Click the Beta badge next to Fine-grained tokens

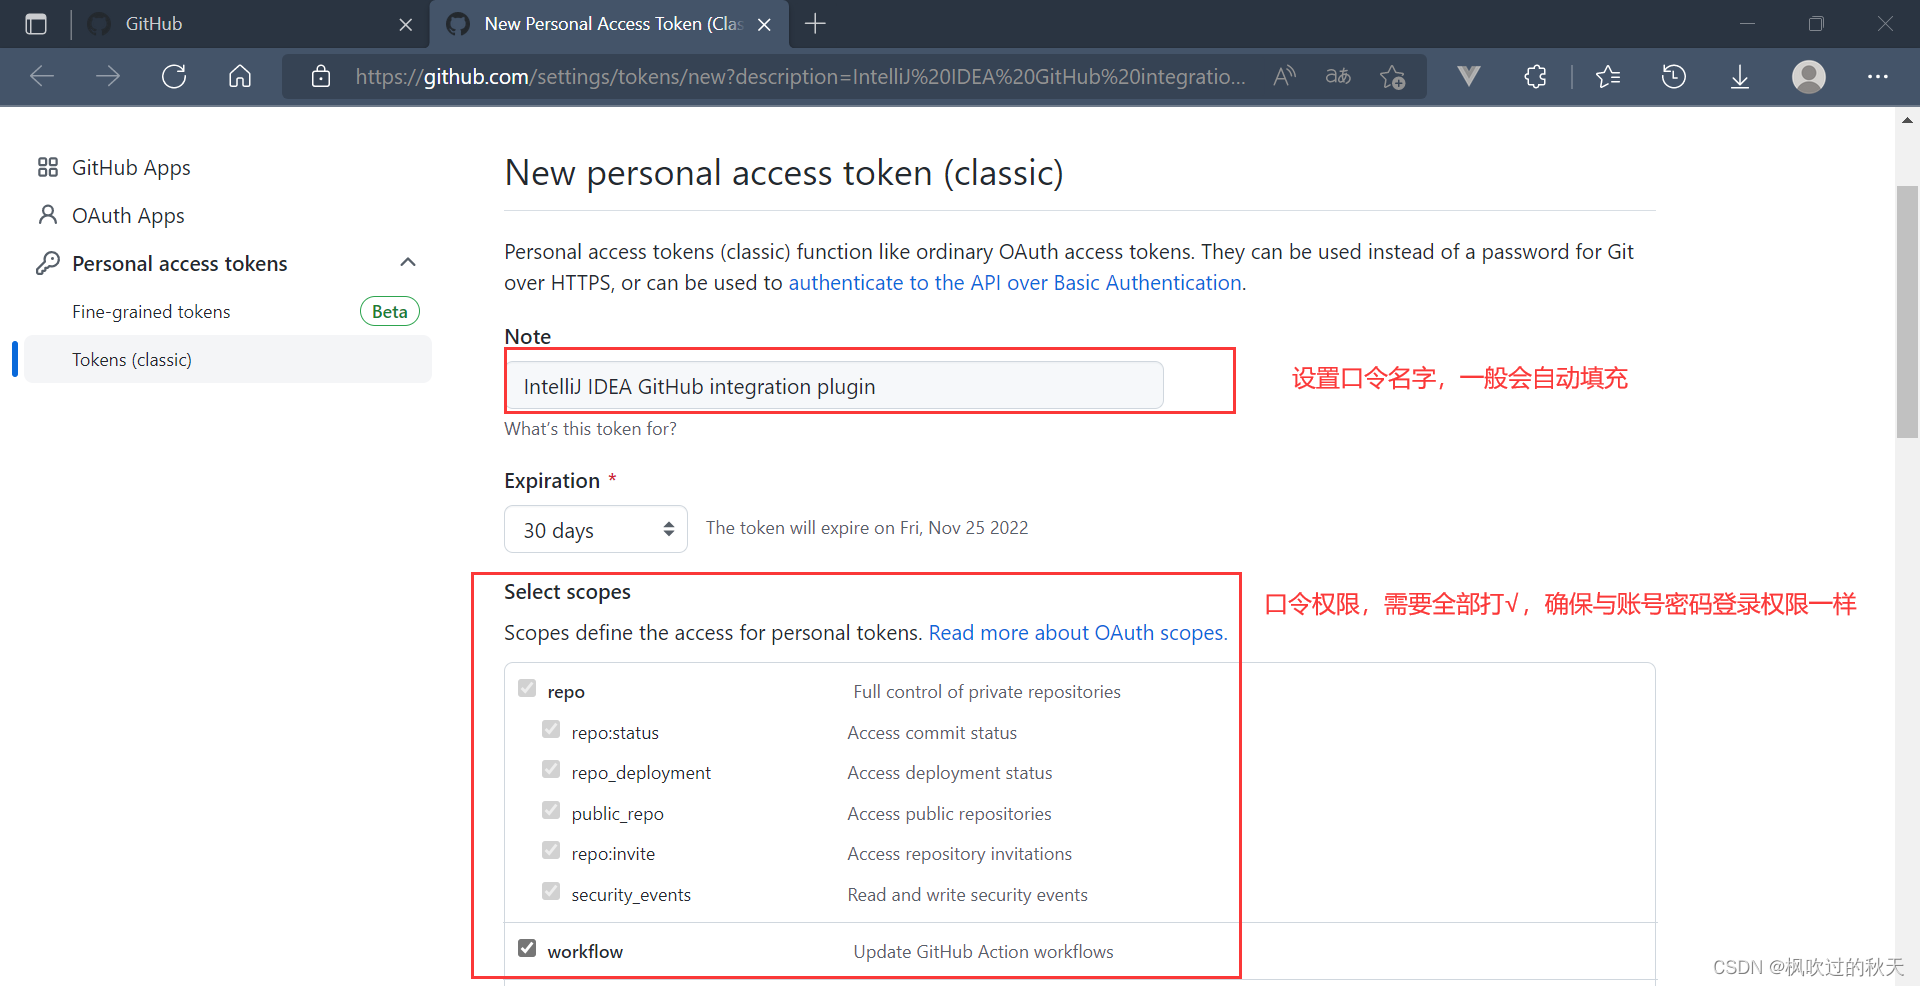[x=390, y=312]
